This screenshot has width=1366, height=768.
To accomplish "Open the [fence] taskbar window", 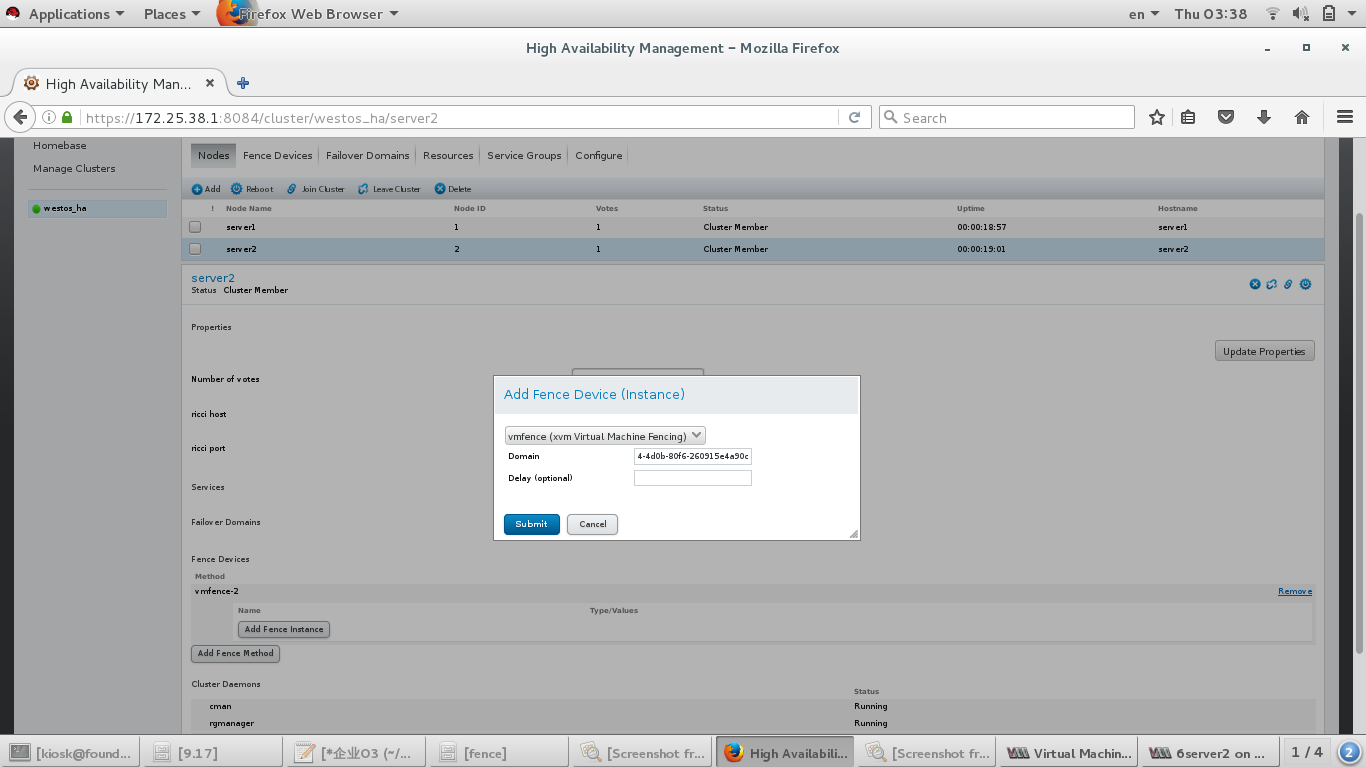I will pos(497,752).
